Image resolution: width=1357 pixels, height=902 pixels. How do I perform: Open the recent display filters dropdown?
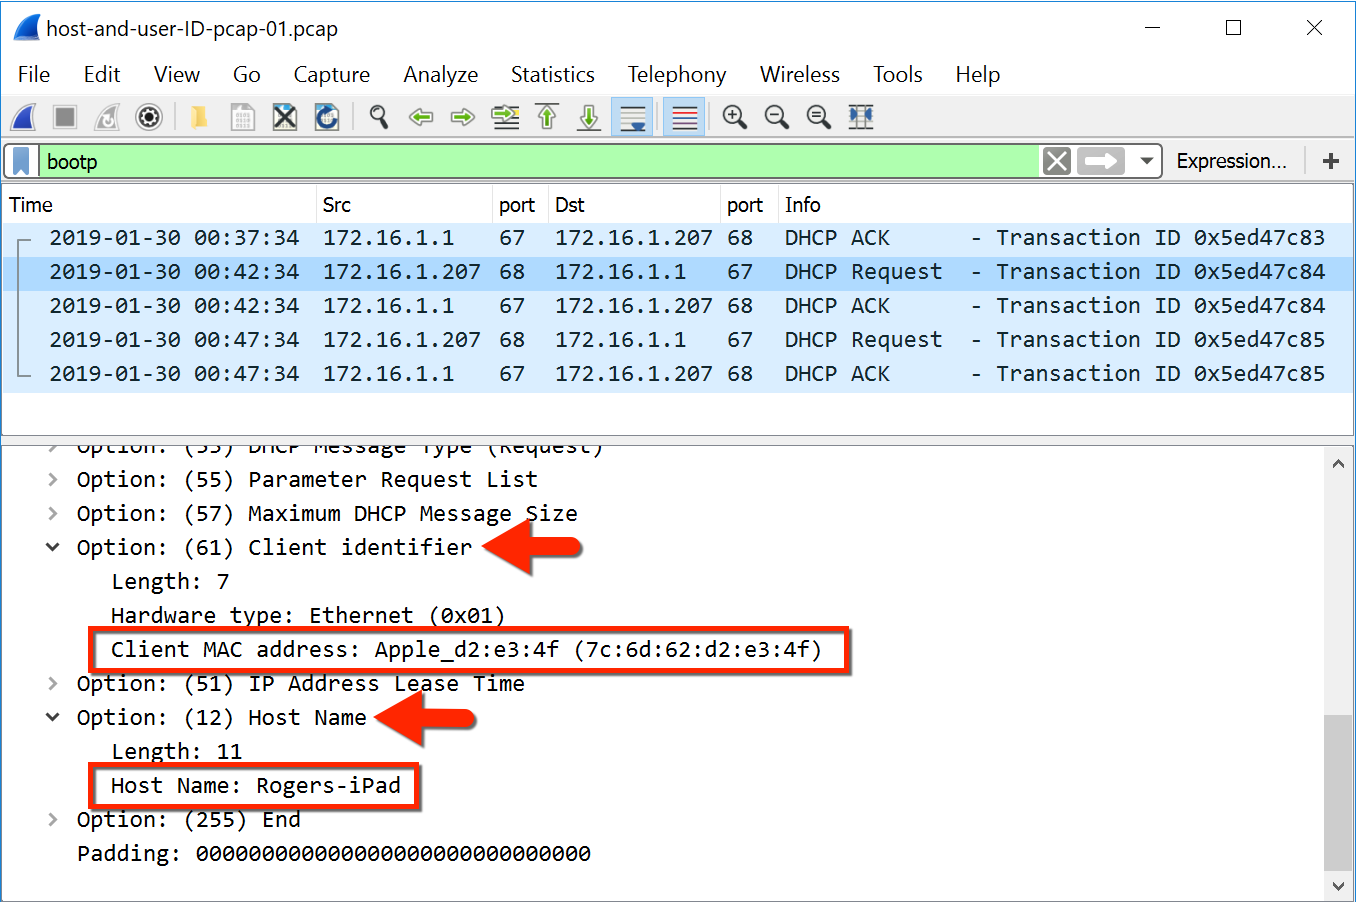[x=1147, y=161]
